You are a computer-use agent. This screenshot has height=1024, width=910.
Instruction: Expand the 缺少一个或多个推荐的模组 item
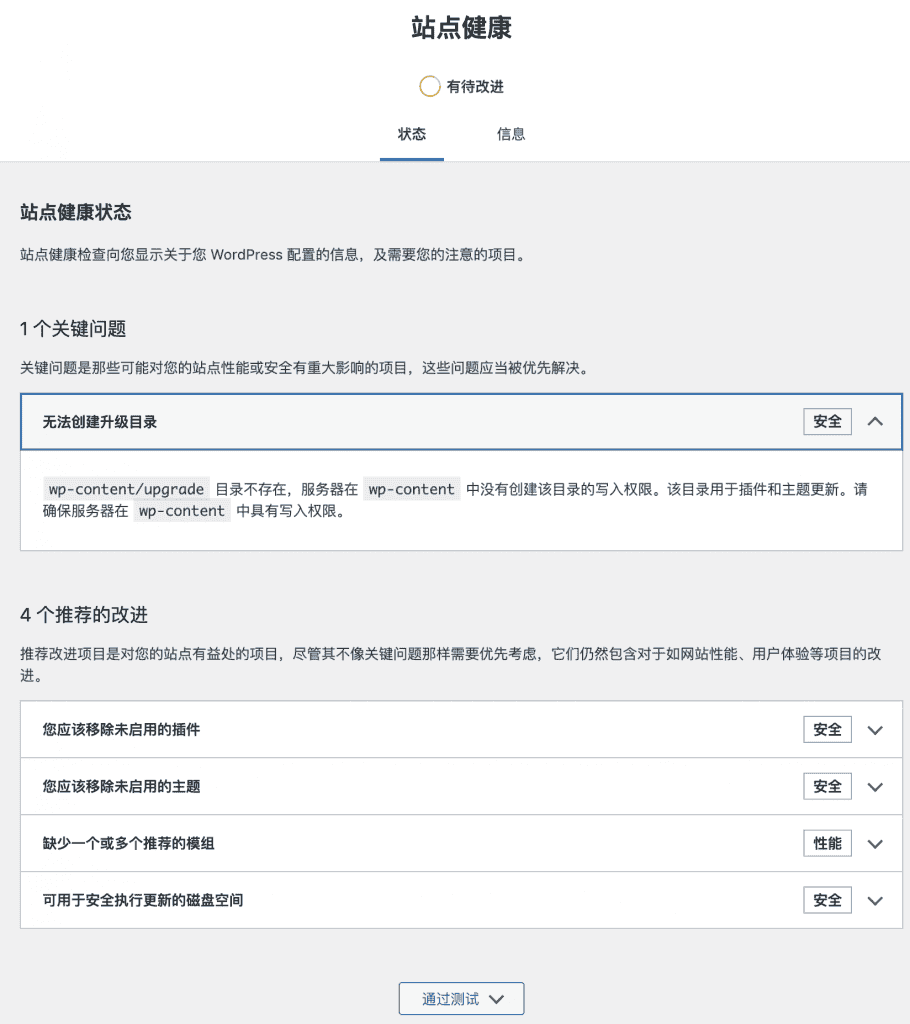pyautogui.click(x=875, y=843)
